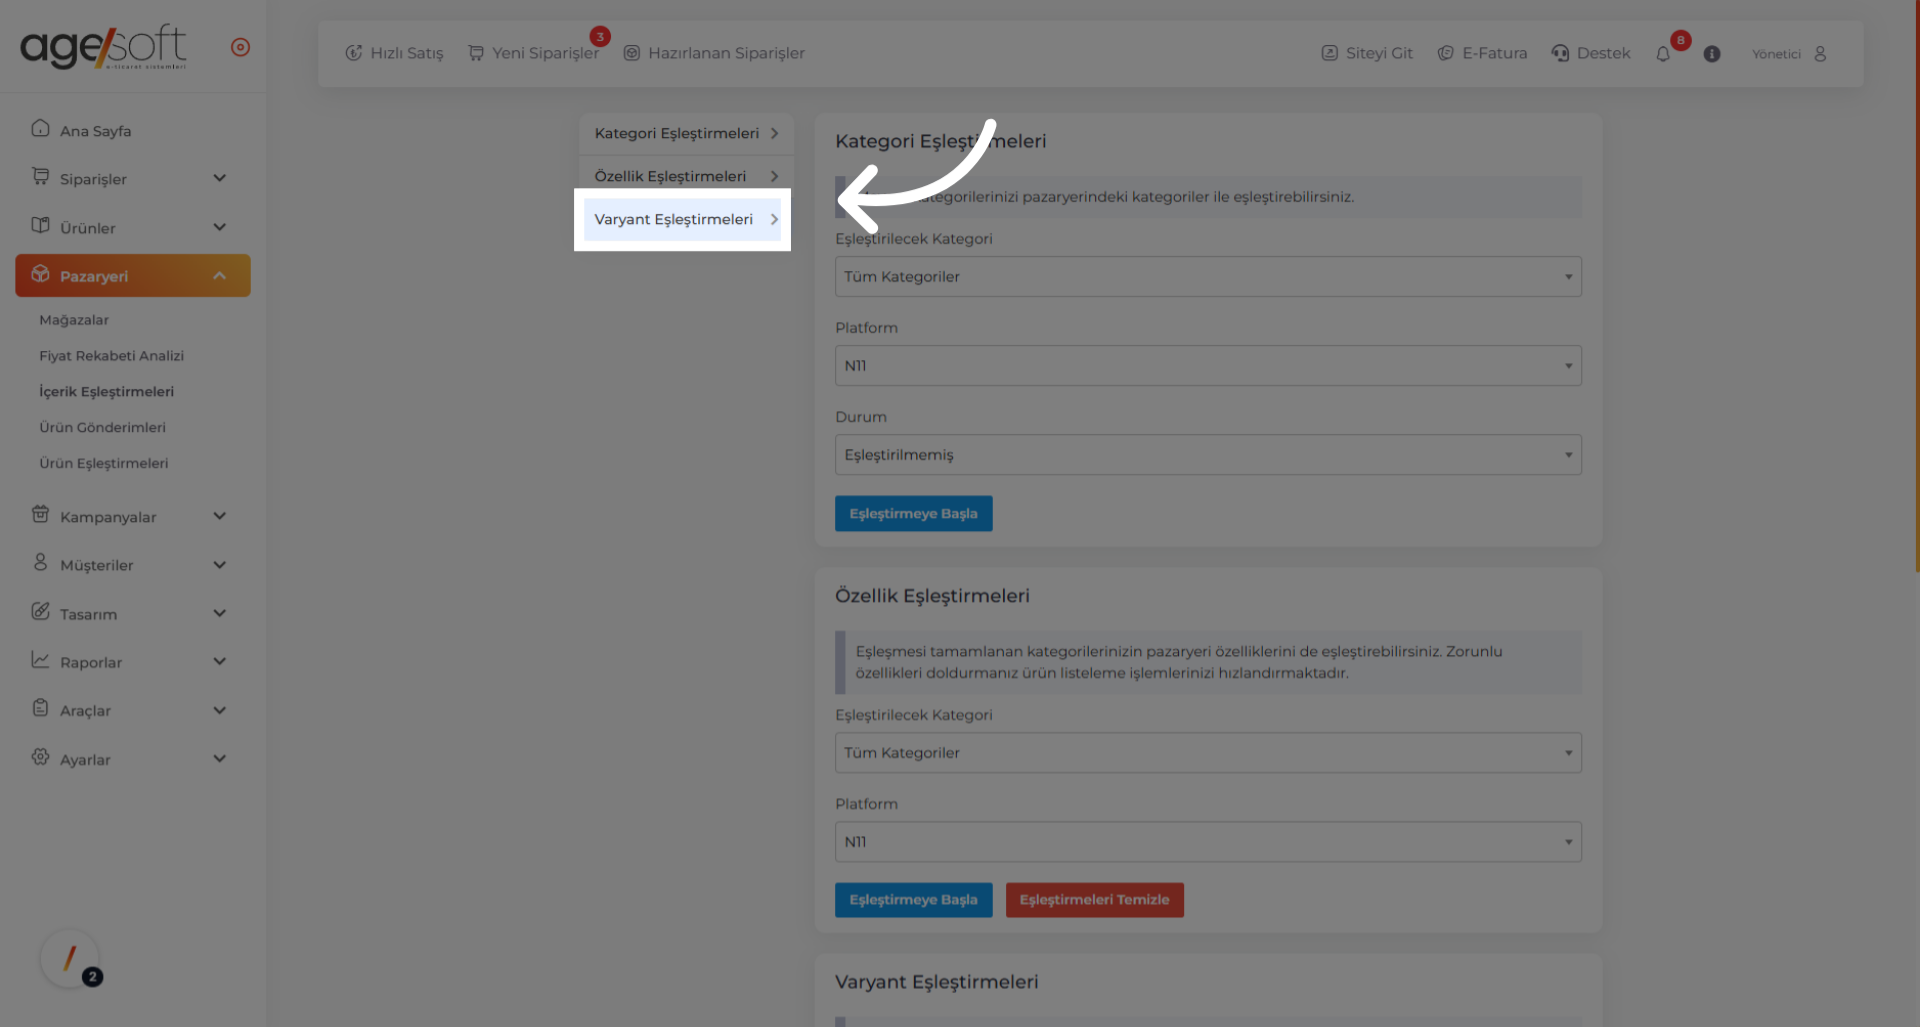The image size is (1920, 1027).
Task: Click Eşleştirmeye Başla in Özellik section
Action: pos(913,900)
